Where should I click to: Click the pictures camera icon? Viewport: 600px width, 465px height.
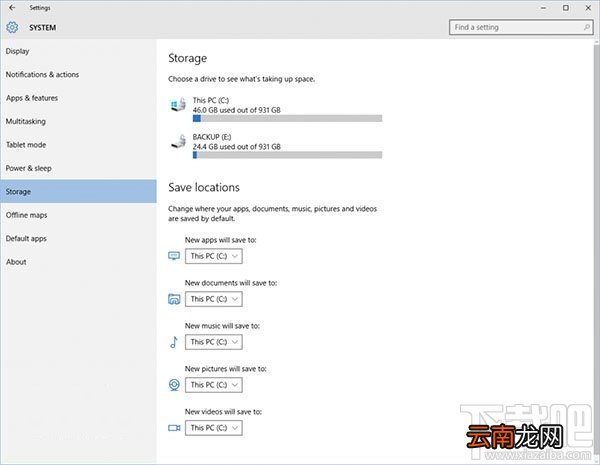[x=174, y=385]
